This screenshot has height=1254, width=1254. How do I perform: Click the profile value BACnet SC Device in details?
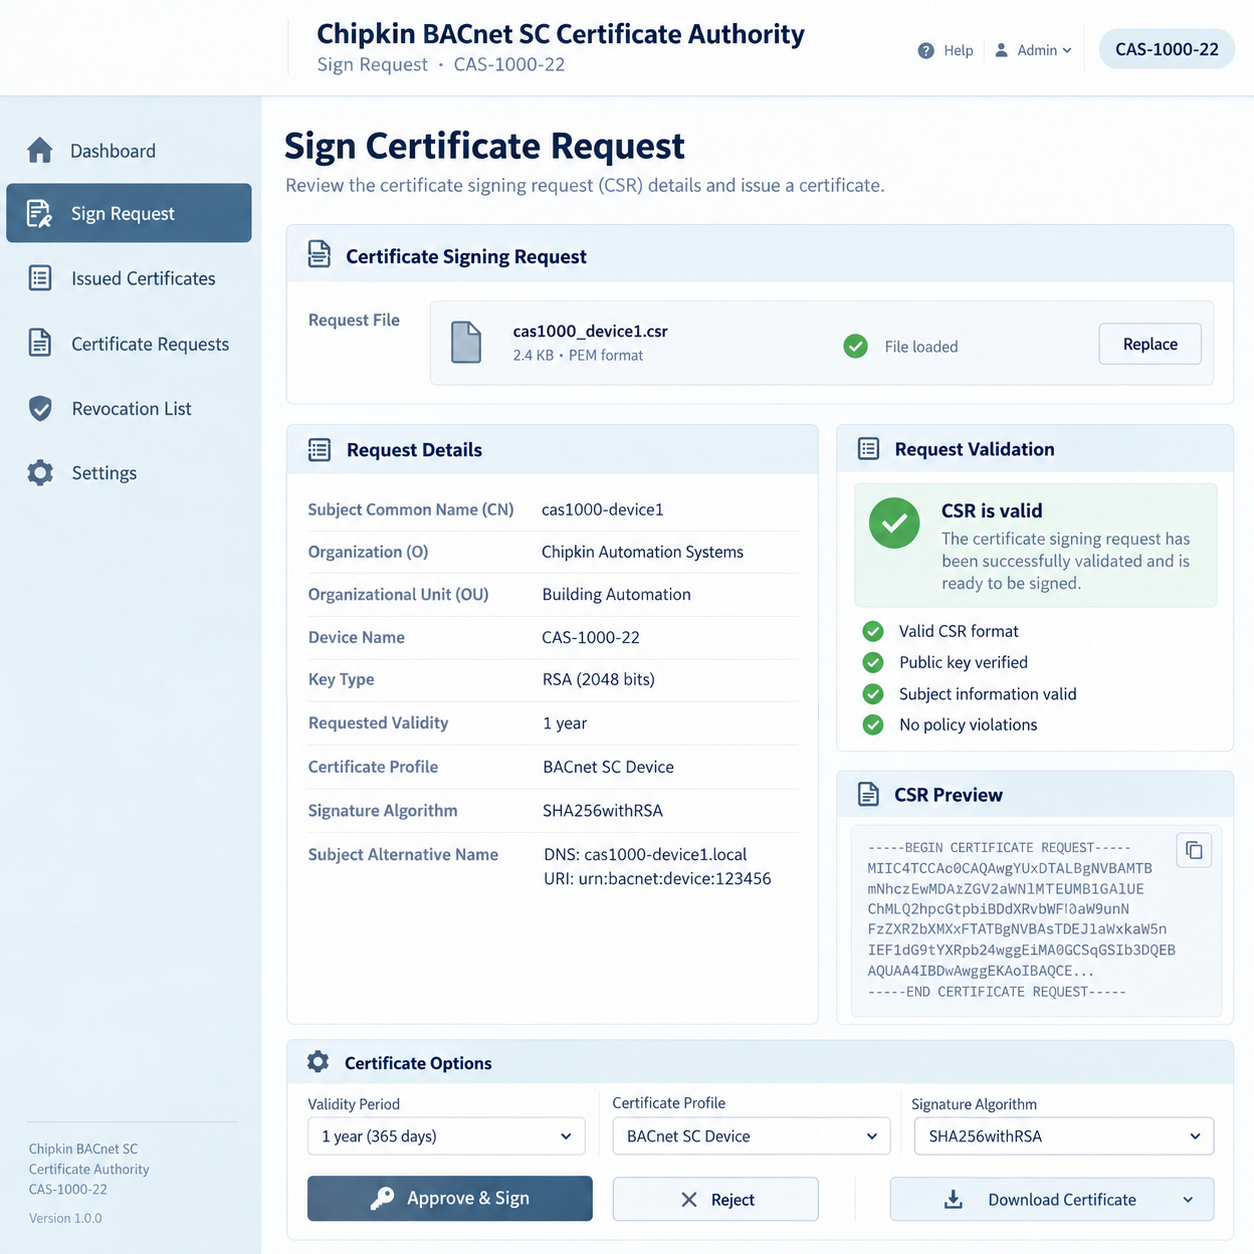click(608, 767)
